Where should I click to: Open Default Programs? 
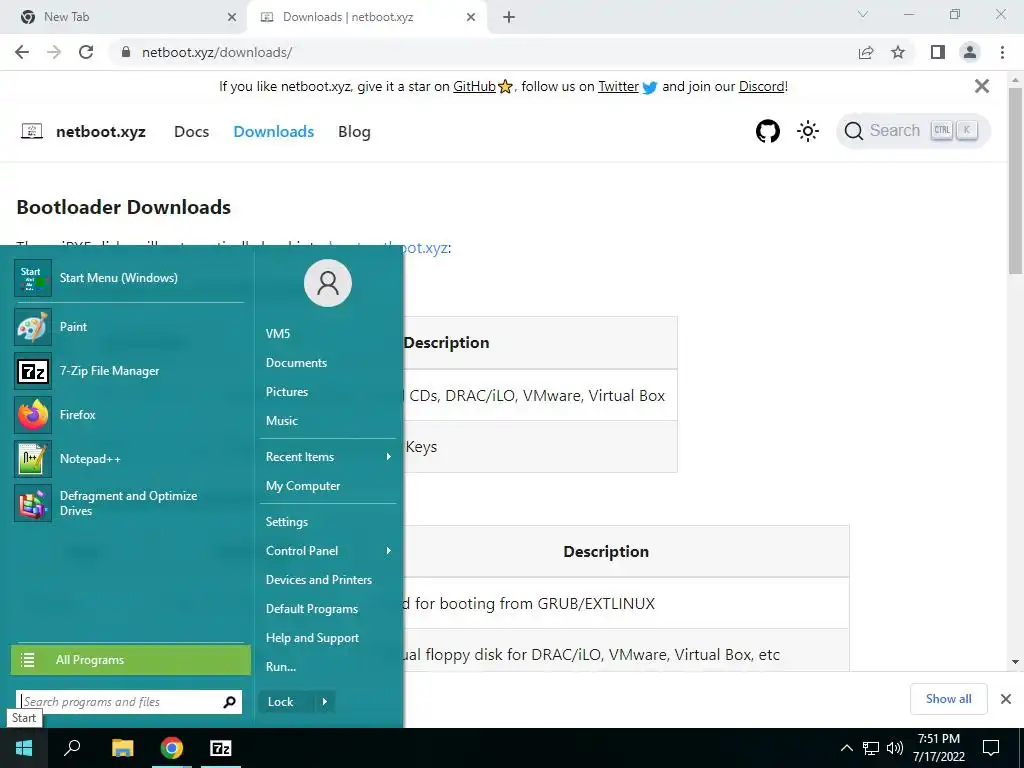[x=312, y=609]
